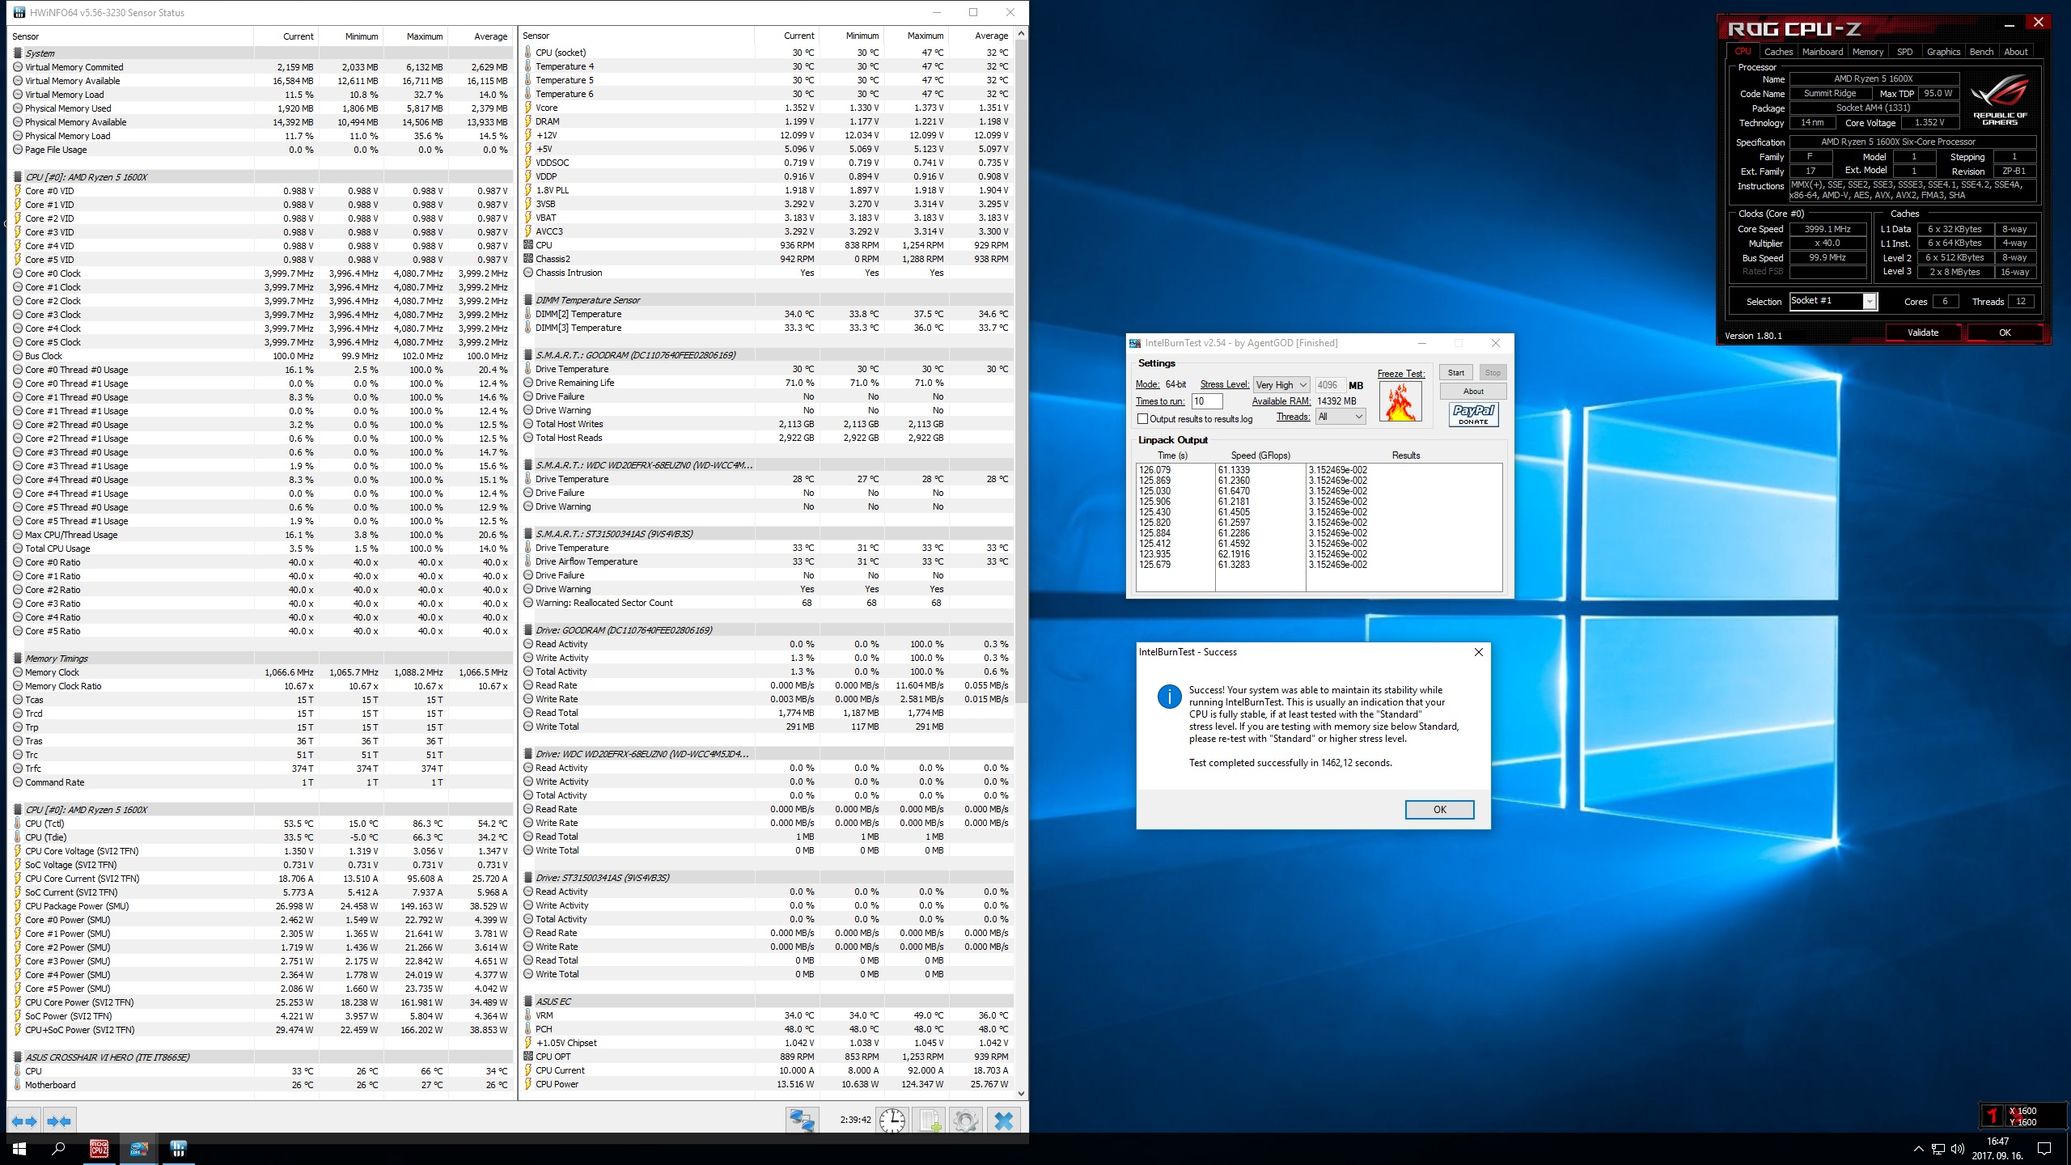Select VRM row under ASUS EC
This screenshot has height=1165, width=2071.
[x=767, y=1016]
